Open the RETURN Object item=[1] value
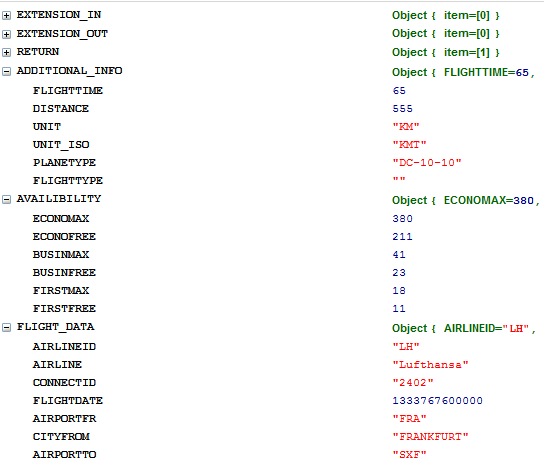 [446, 52]
